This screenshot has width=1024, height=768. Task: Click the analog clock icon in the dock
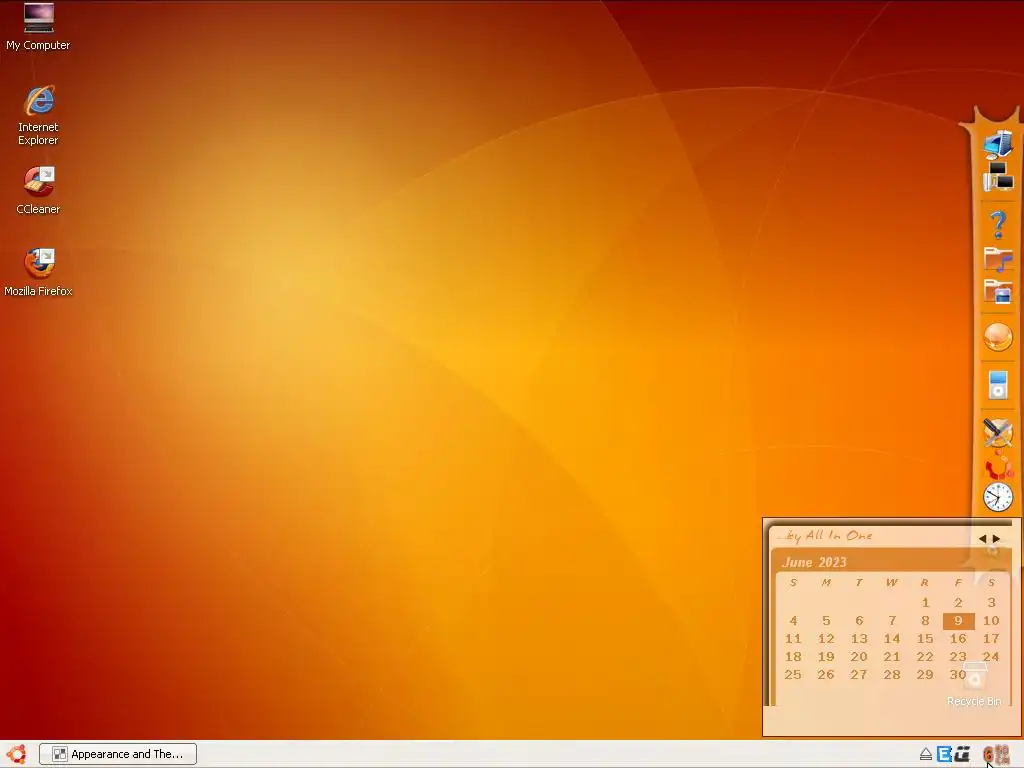click(998, 497)
